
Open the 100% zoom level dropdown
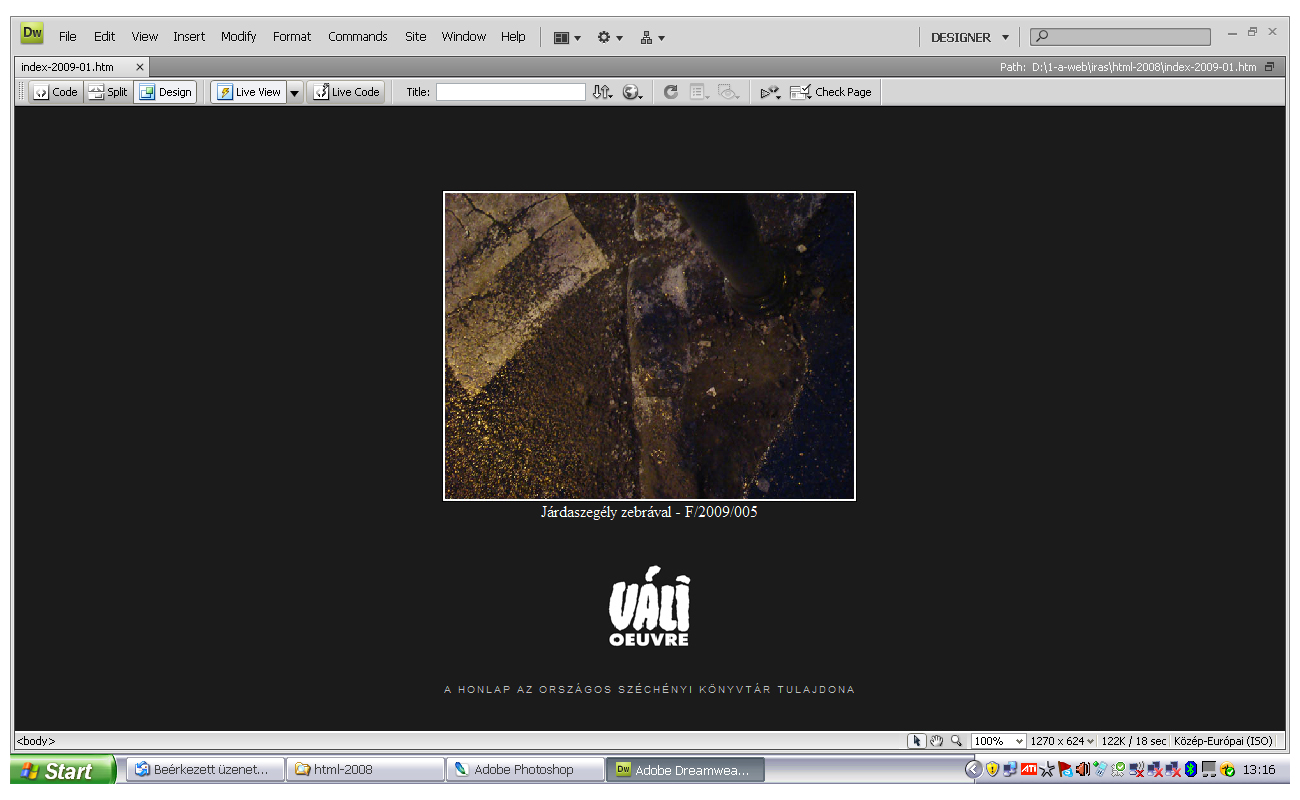point(999,741)
